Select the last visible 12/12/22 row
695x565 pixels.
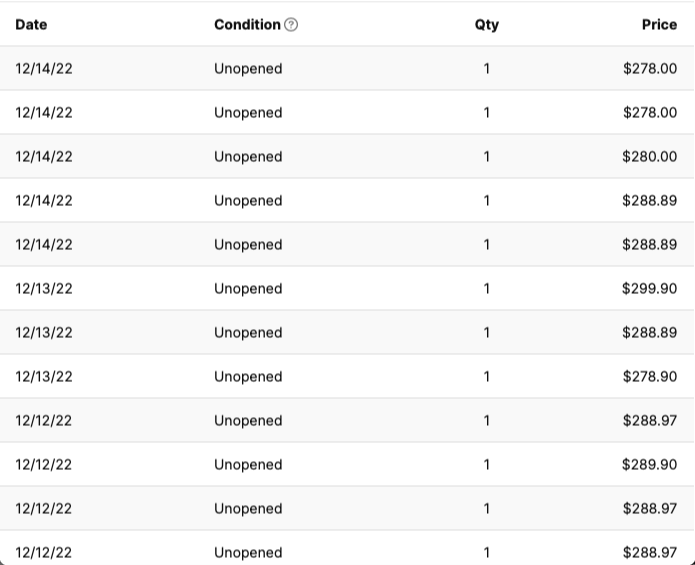pyautogui.click(x=347, y=548)
